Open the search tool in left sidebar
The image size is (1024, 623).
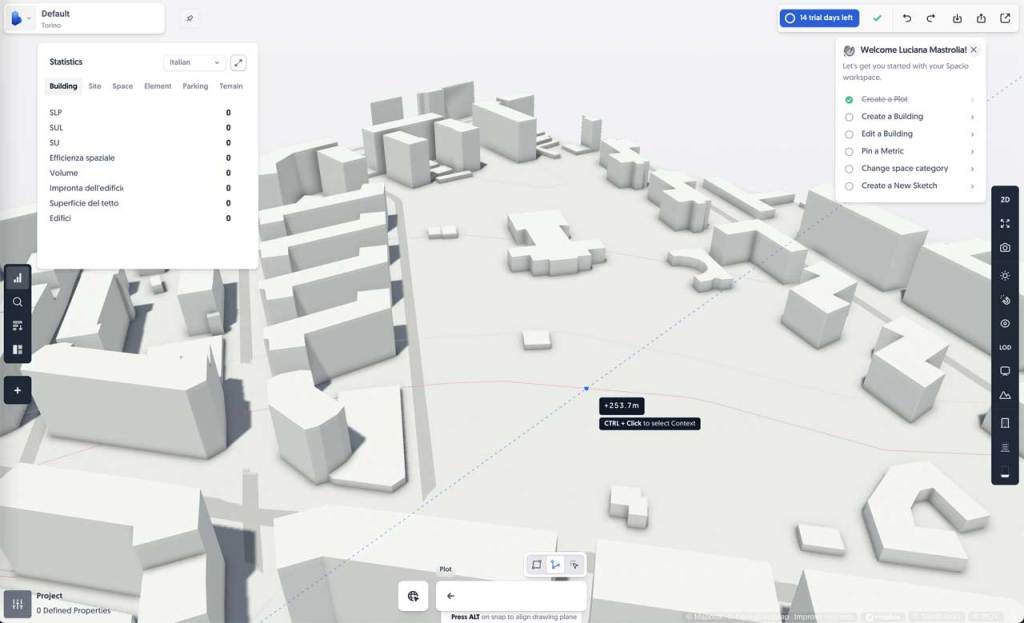click(17, 301)
